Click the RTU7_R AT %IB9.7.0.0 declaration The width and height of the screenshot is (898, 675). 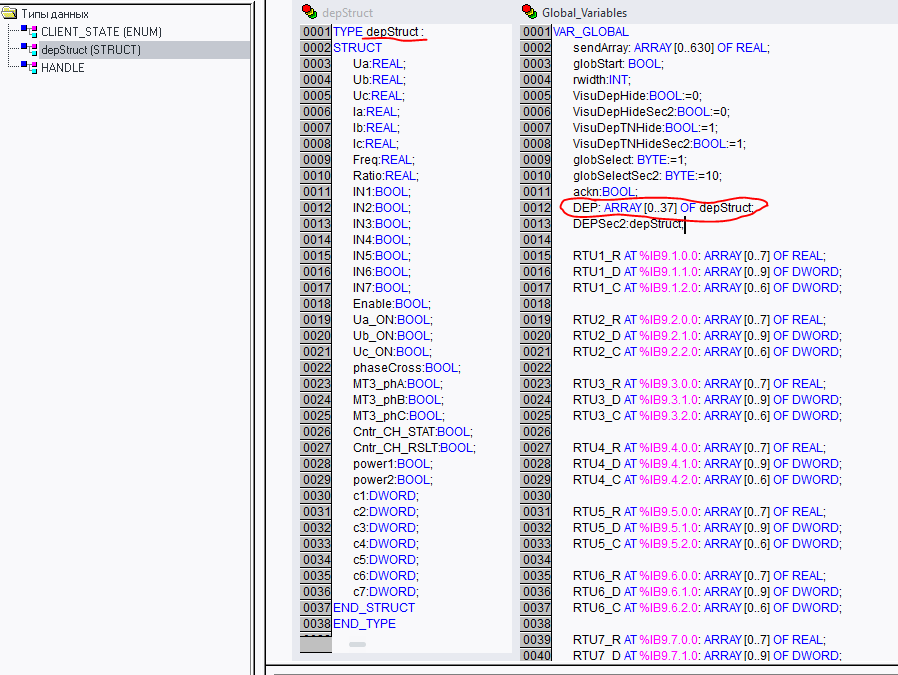[x=699, y=640]
